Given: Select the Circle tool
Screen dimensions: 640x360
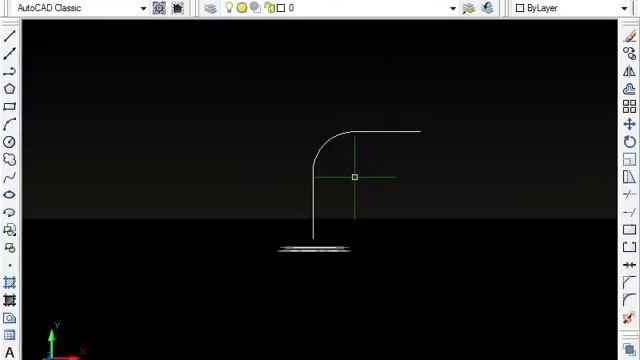Looking at the screenshot, I should pos(9,142).
